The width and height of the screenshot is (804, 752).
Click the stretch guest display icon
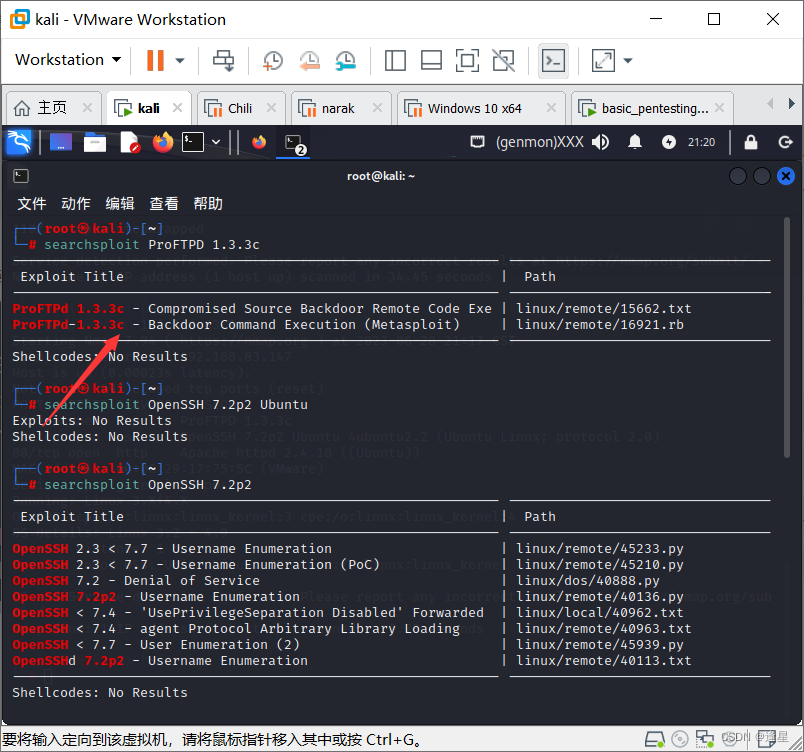(x=604, y=60)
